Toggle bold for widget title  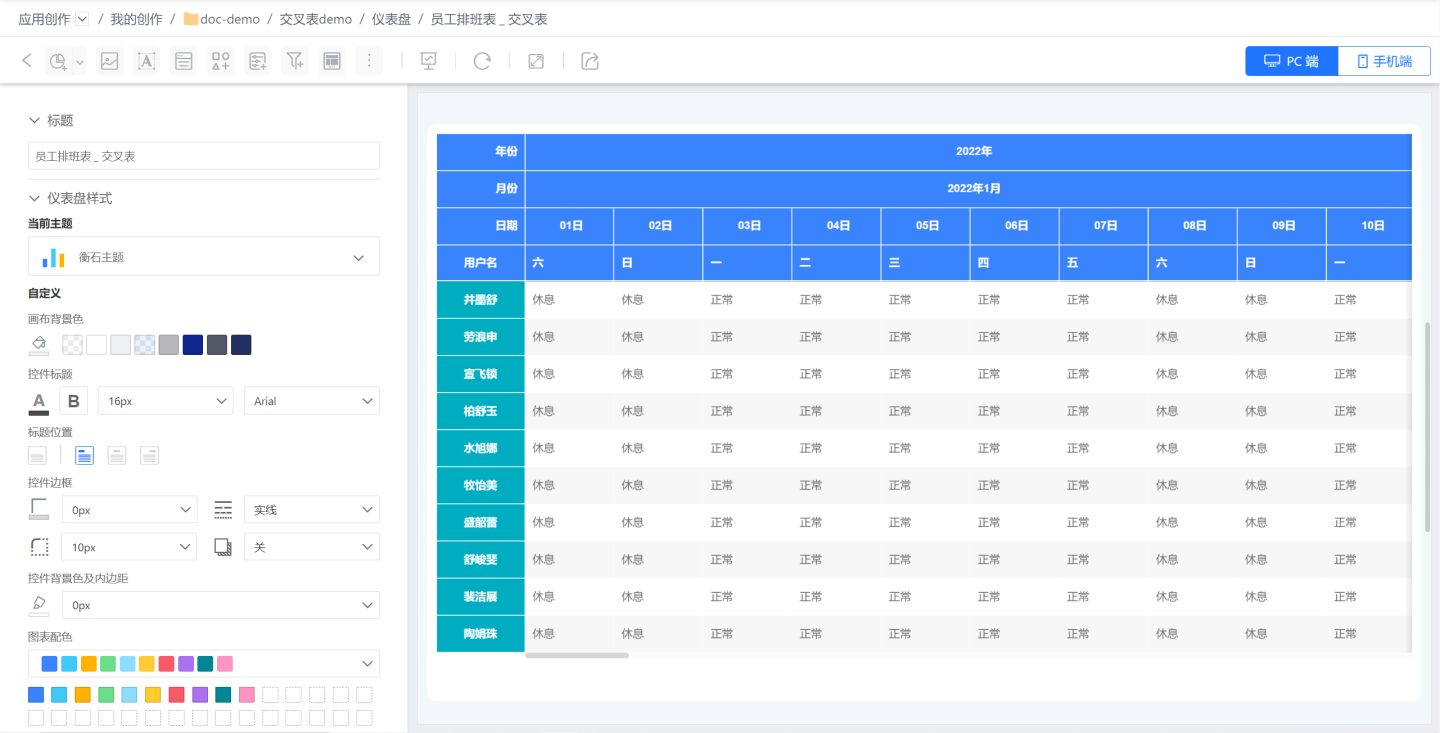coord(74,401)
